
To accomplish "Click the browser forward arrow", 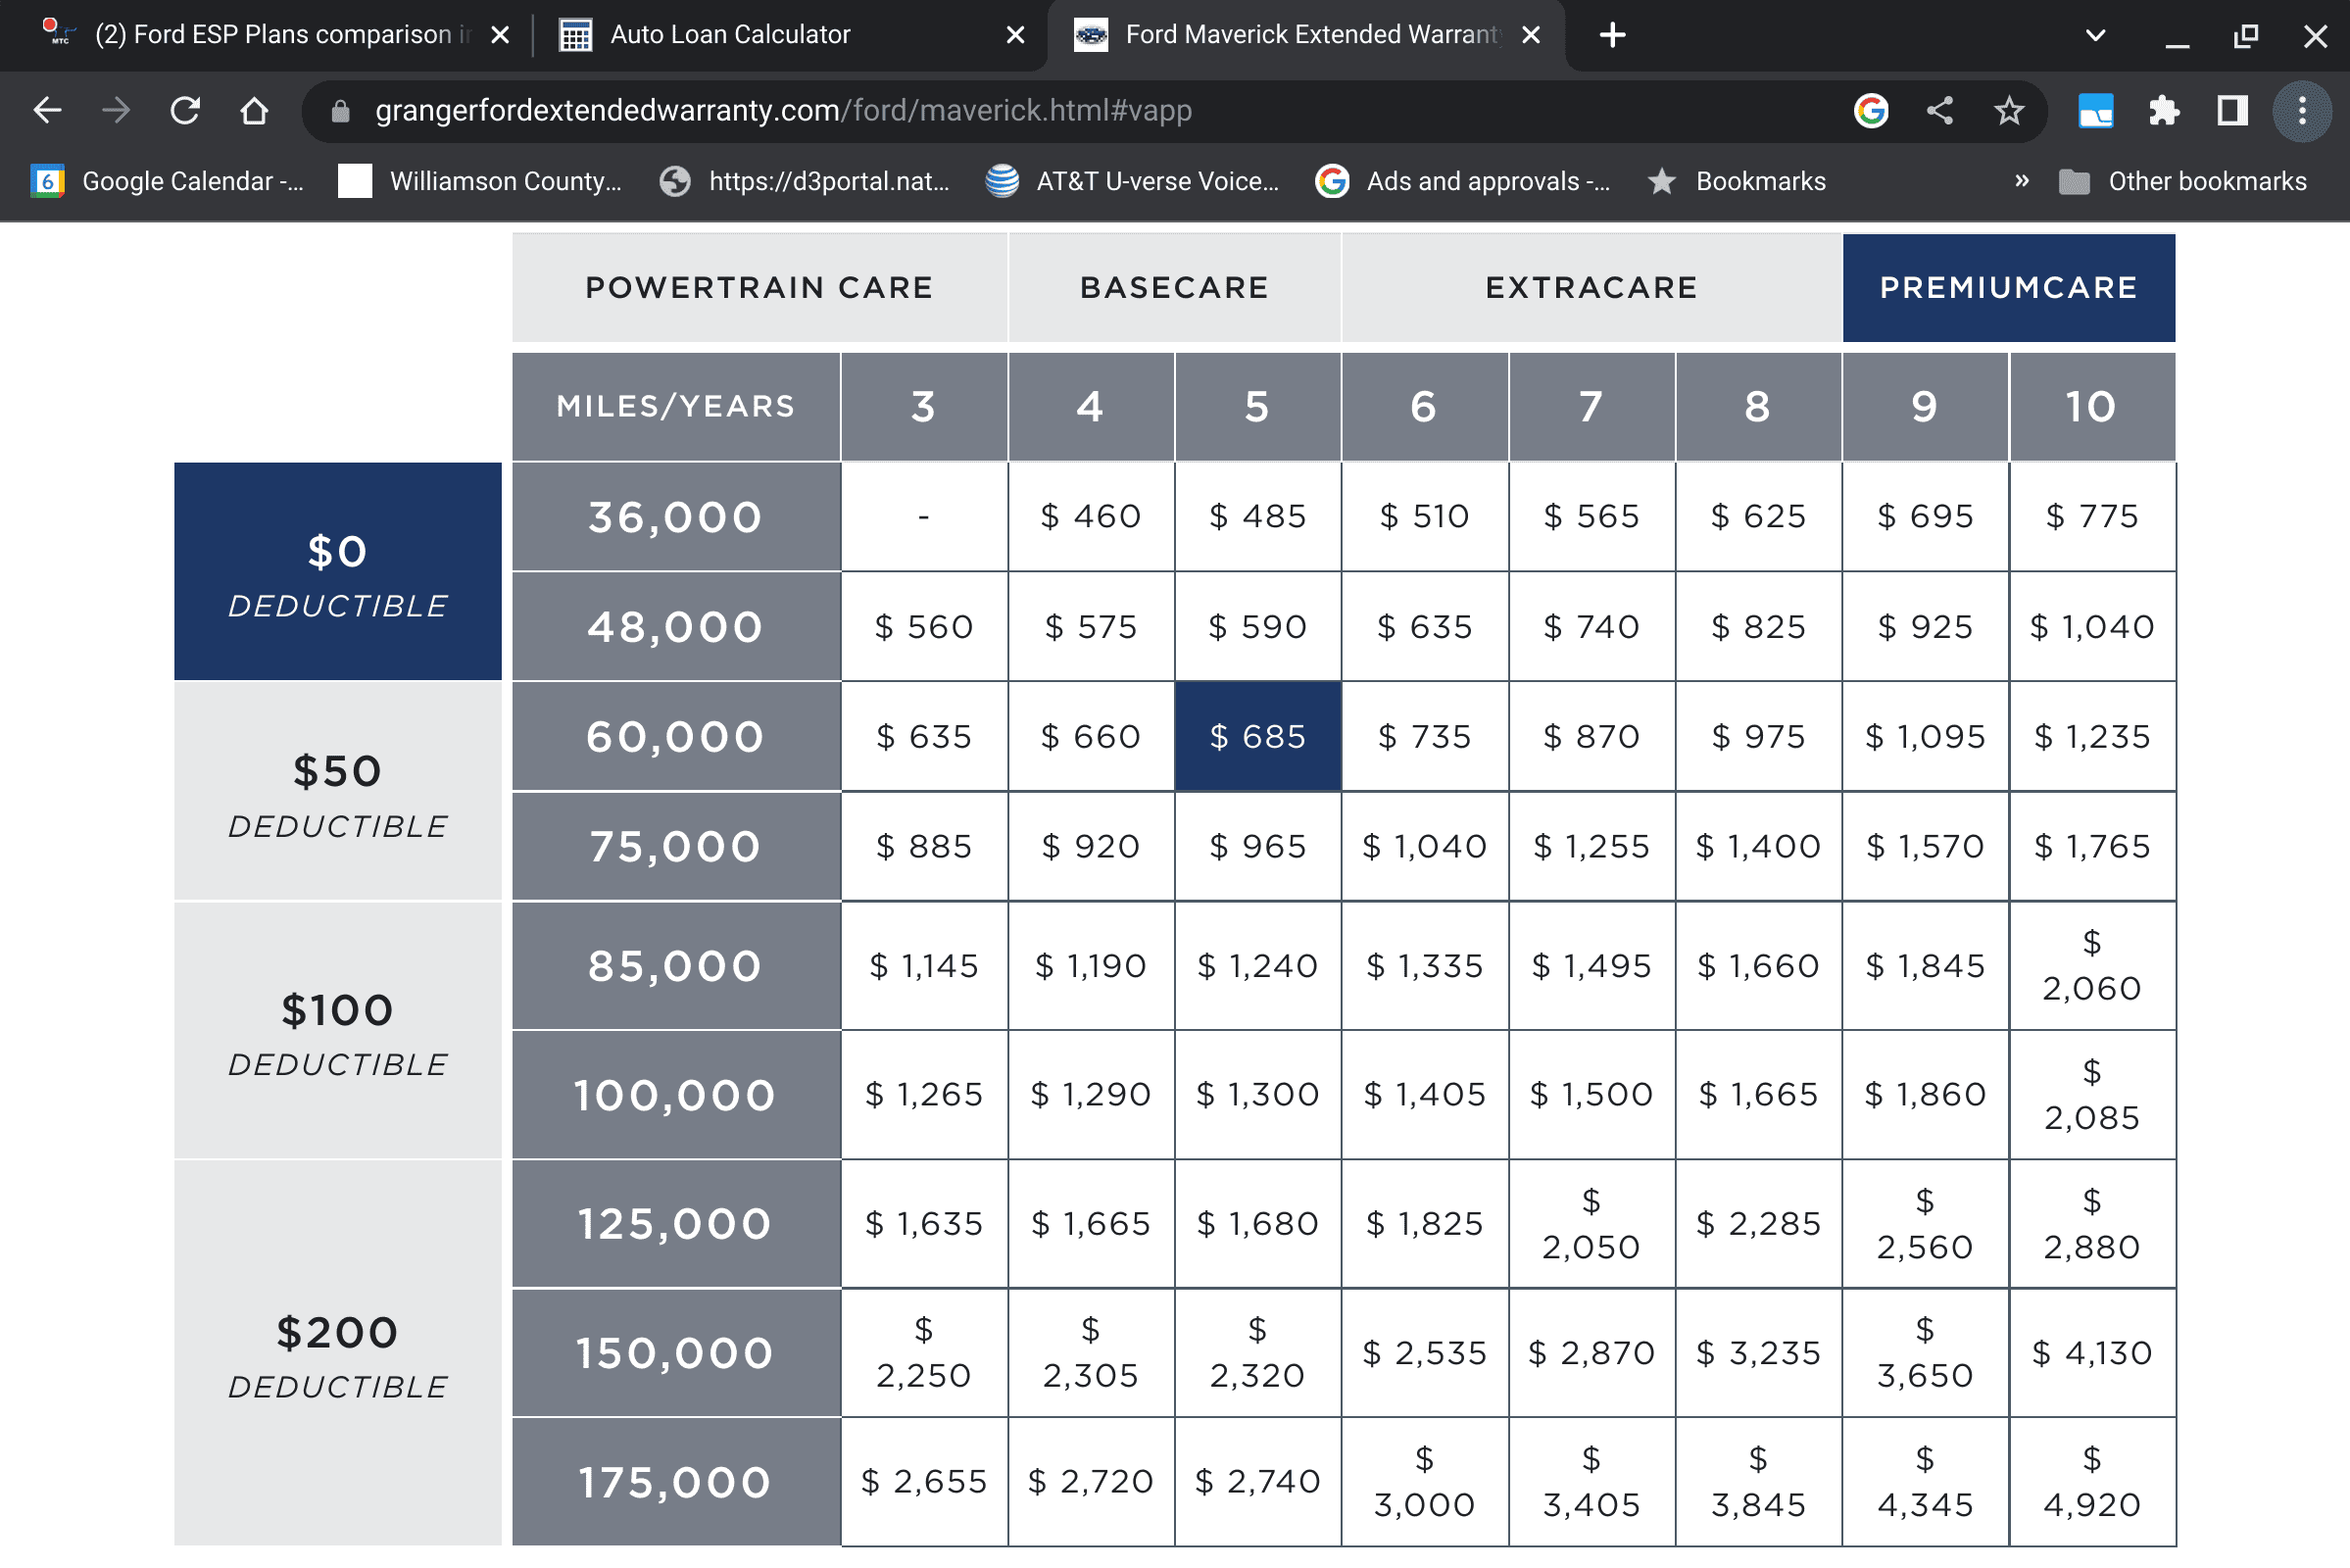I will (x=116, y=110).
